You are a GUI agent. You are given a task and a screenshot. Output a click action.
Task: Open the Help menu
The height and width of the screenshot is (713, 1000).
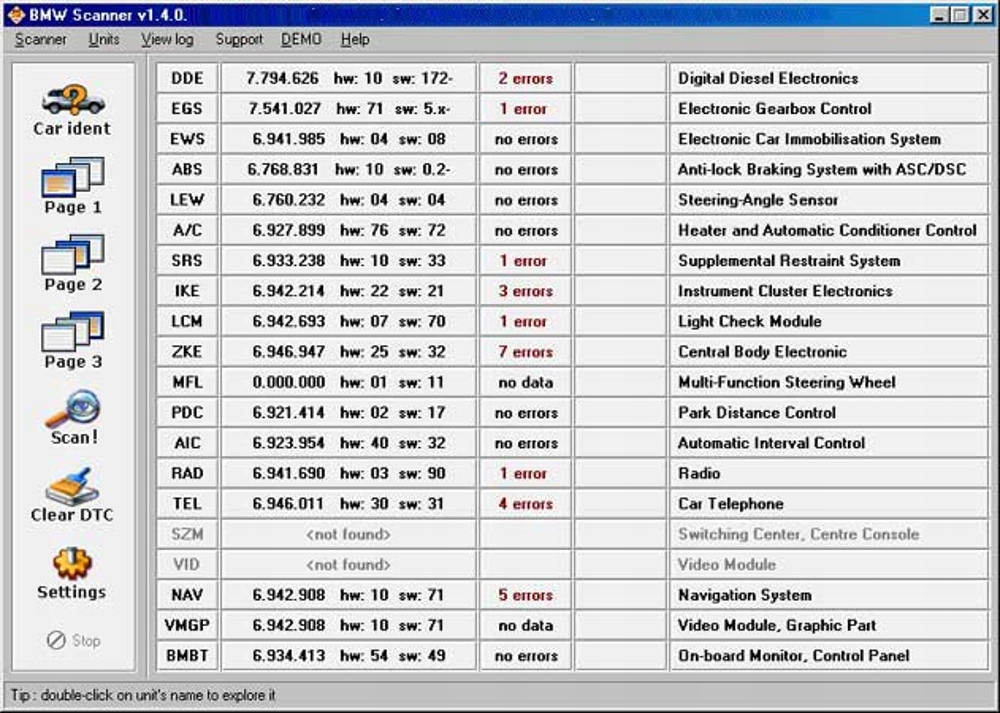(355, 39)
